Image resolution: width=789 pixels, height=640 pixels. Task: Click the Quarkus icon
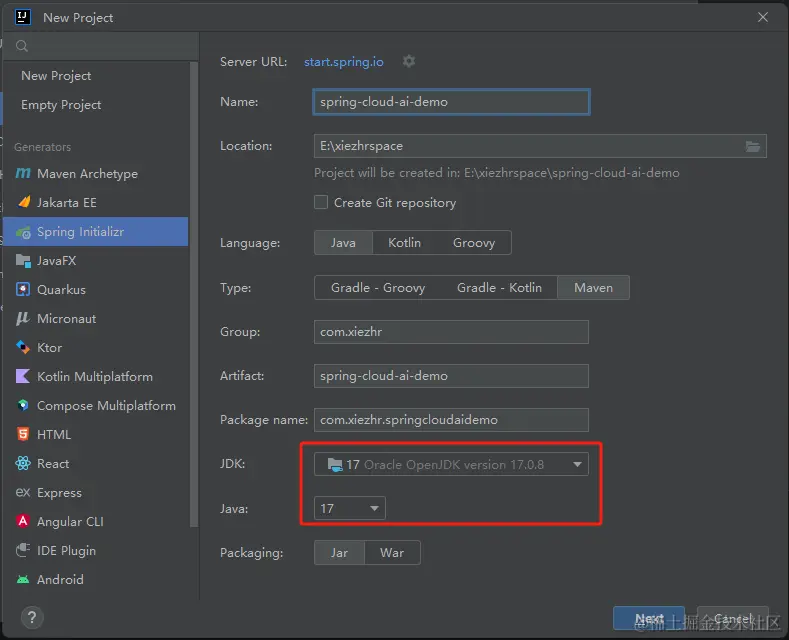(x=23, y=289)
